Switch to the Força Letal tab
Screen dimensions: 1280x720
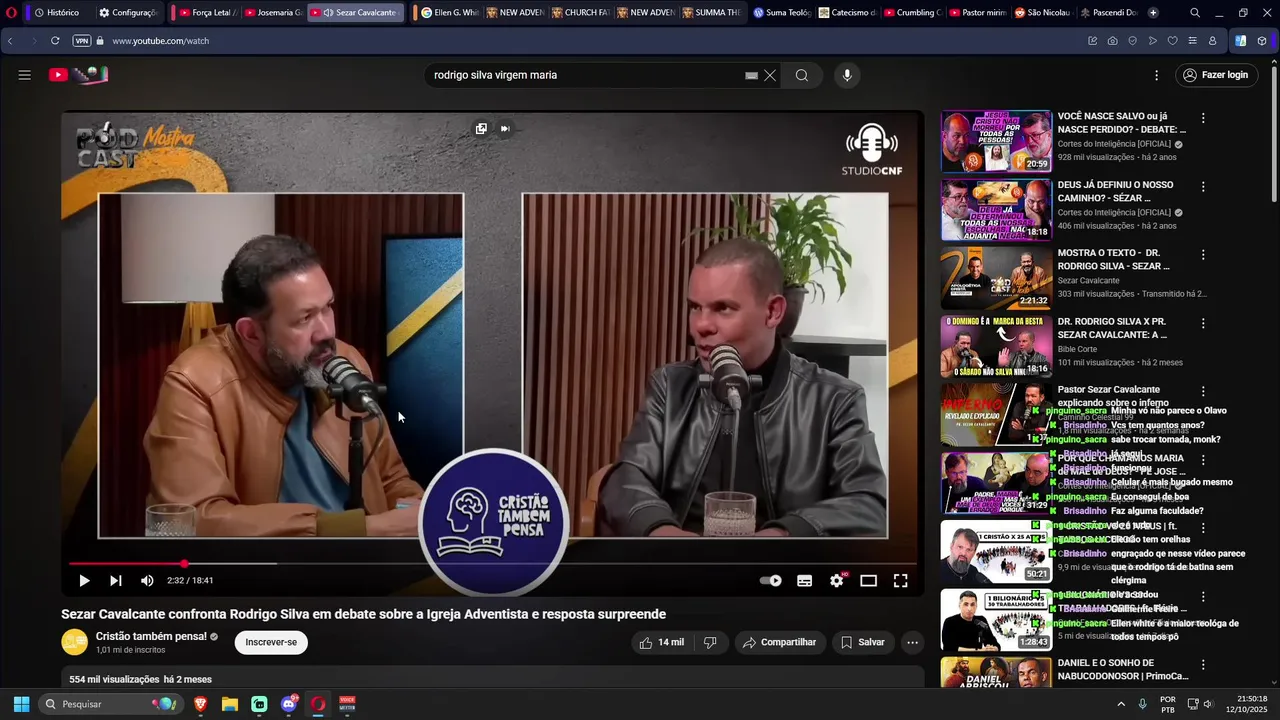207,13
